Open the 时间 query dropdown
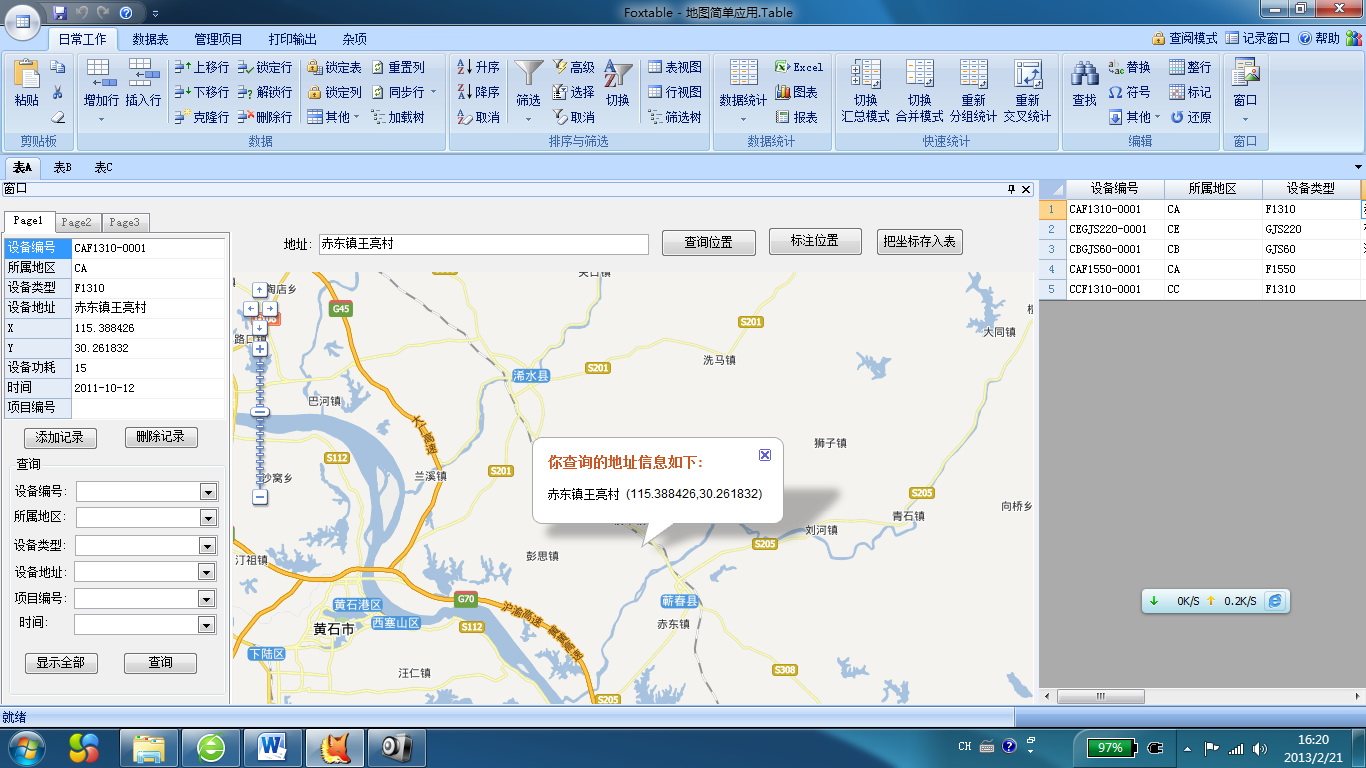 207,625
